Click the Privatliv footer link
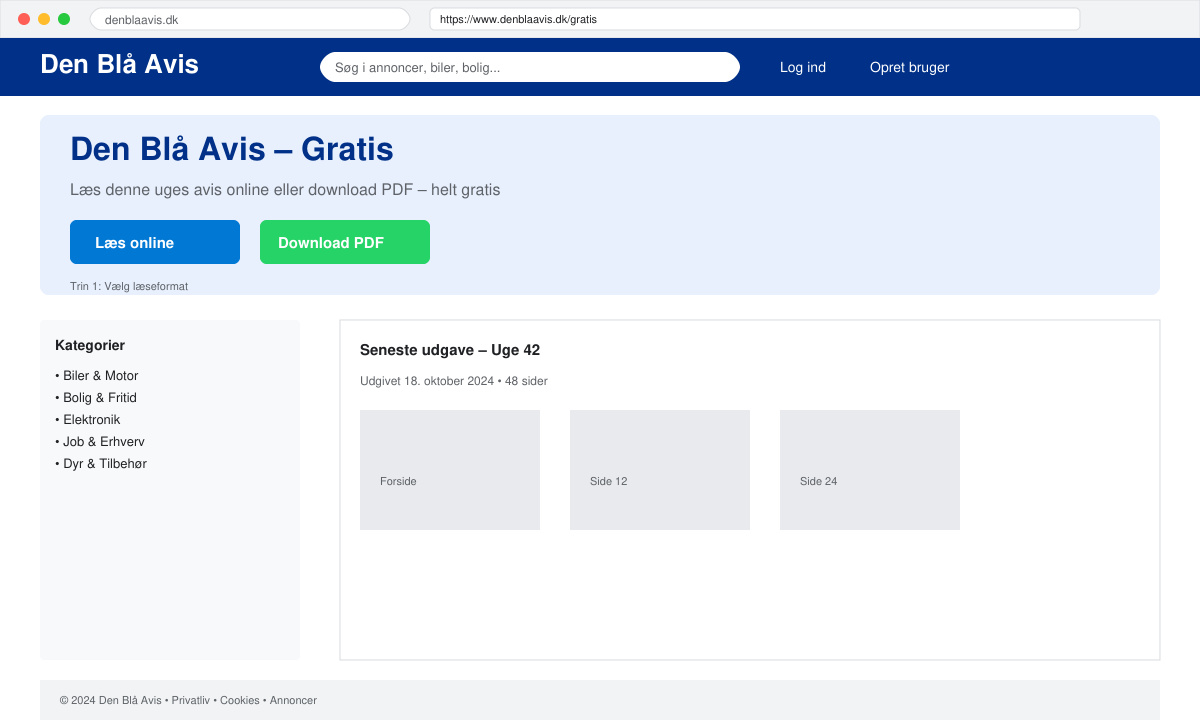1200x720 pixels. point(191,701)
